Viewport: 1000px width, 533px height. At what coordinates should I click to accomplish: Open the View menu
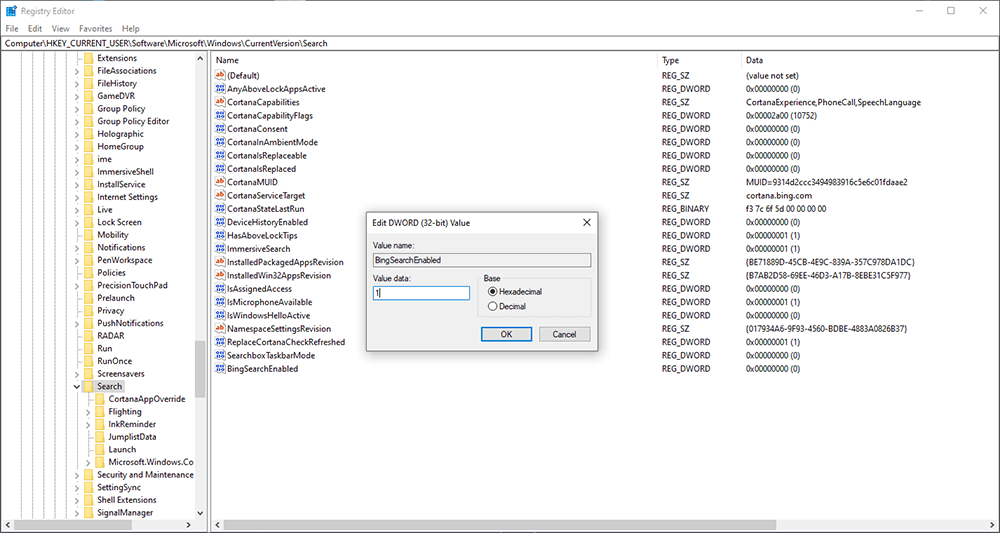tap(61, 29)
